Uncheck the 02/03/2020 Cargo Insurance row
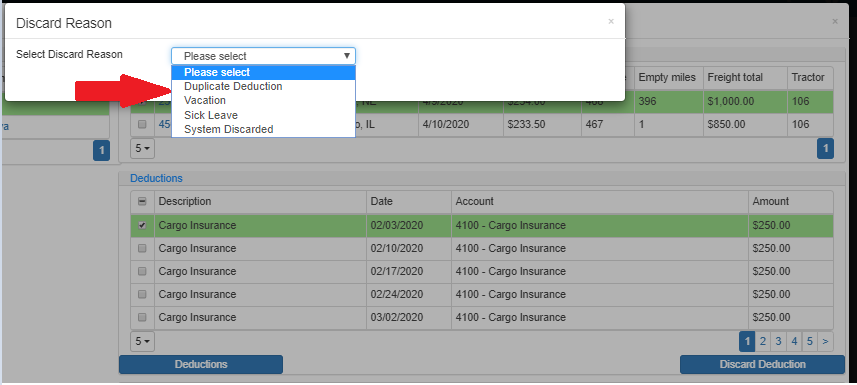 142,225
